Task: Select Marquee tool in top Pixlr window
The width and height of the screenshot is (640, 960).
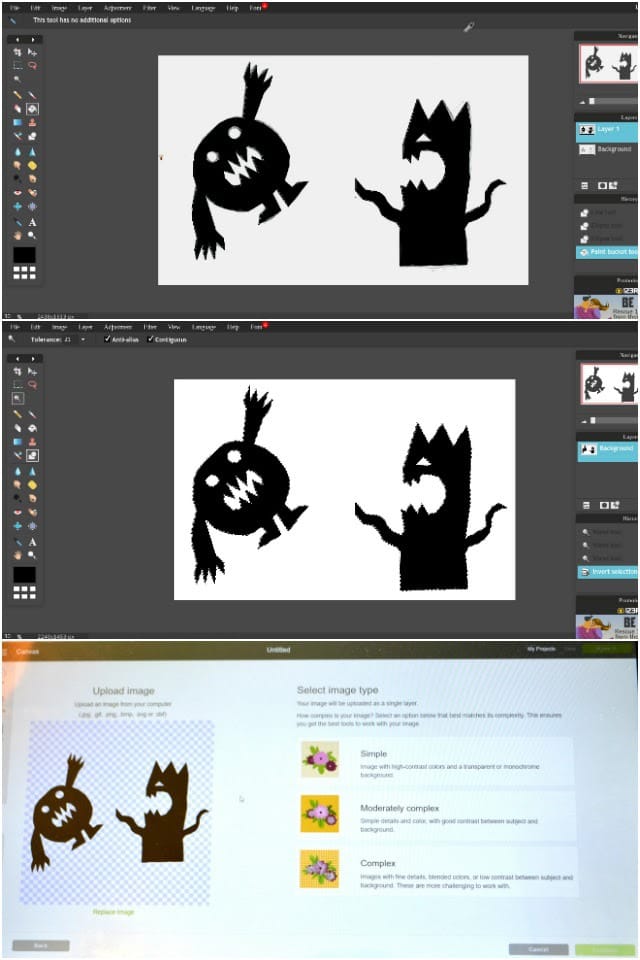Action: pyautogui.click(x=17, y=66)
